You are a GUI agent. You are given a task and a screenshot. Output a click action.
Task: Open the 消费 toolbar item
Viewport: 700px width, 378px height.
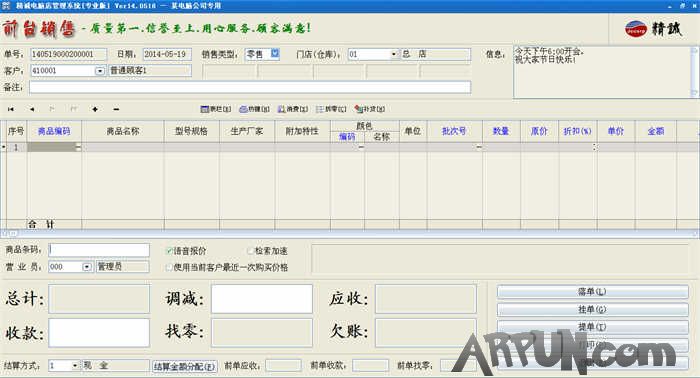[293, 109]
